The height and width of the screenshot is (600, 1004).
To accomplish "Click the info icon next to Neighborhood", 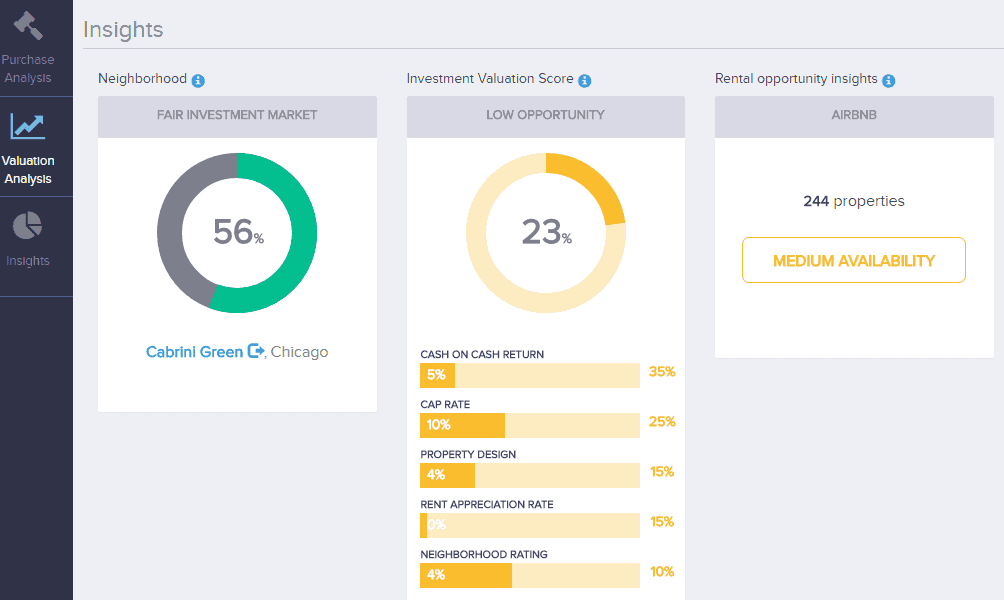I will 198,80.
